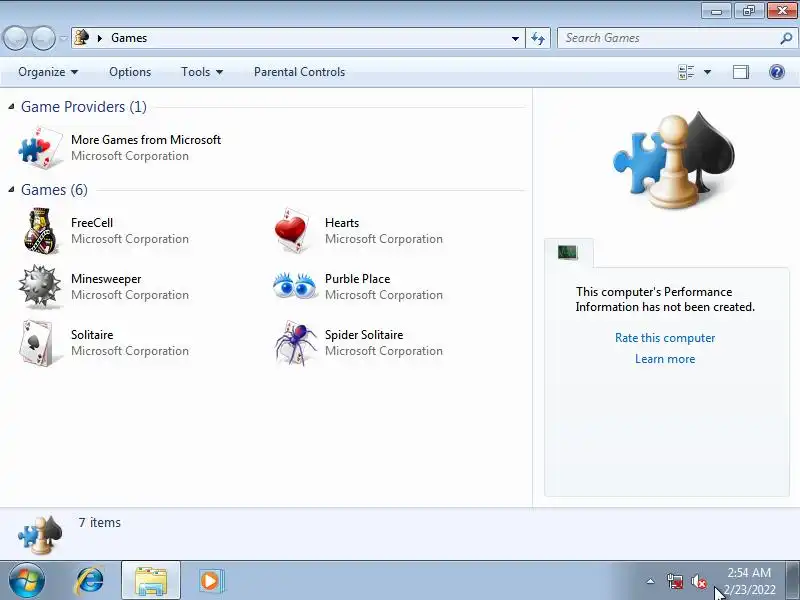
Task: Click the Games breadcrumb in address bar
Action: pyautogui.click(x=129, y=38)
